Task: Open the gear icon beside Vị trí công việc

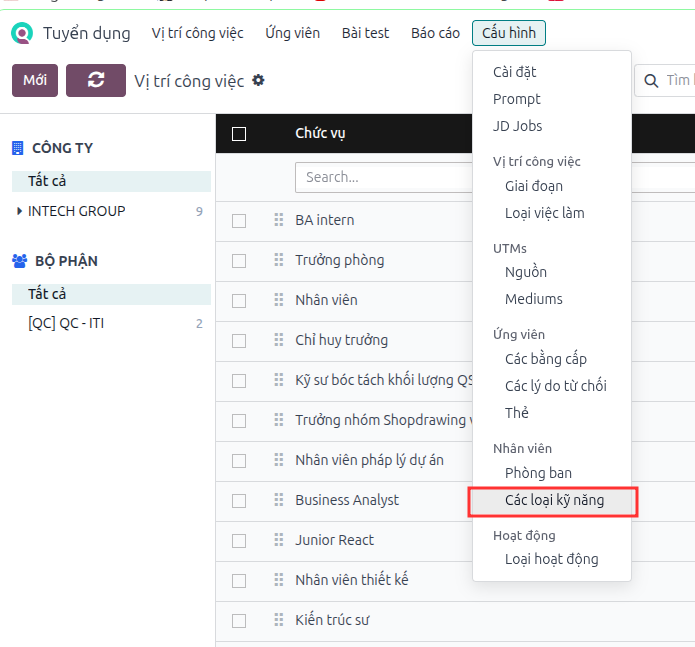Action: click(x=258, y=80)
